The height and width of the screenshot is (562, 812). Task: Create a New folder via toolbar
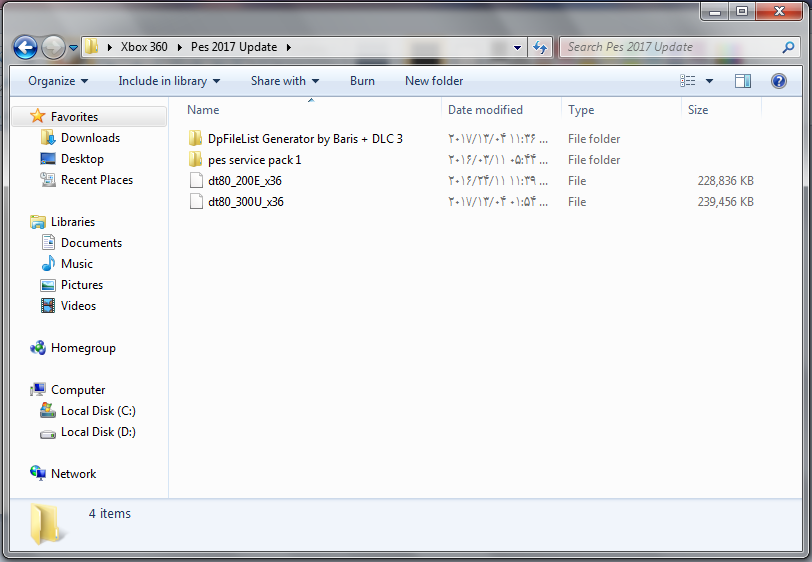tap(434, 81)
